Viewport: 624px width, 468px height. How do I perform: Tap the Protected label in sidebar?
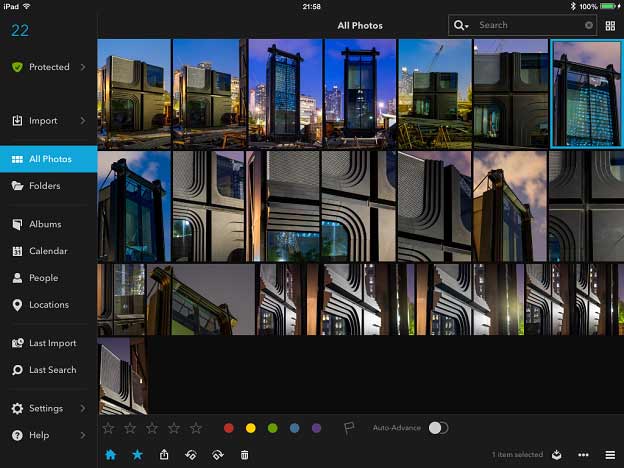[x=49, y=67]
